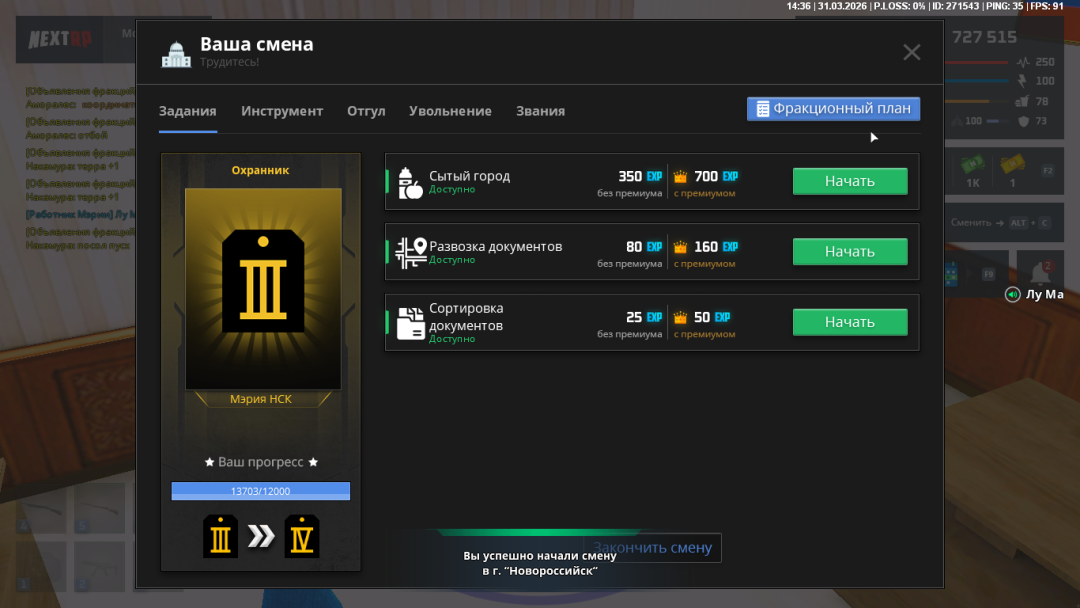The image size is (1080, 608).
Task: Click the small rank III badge under progress
Action: (x=220, y=537)
